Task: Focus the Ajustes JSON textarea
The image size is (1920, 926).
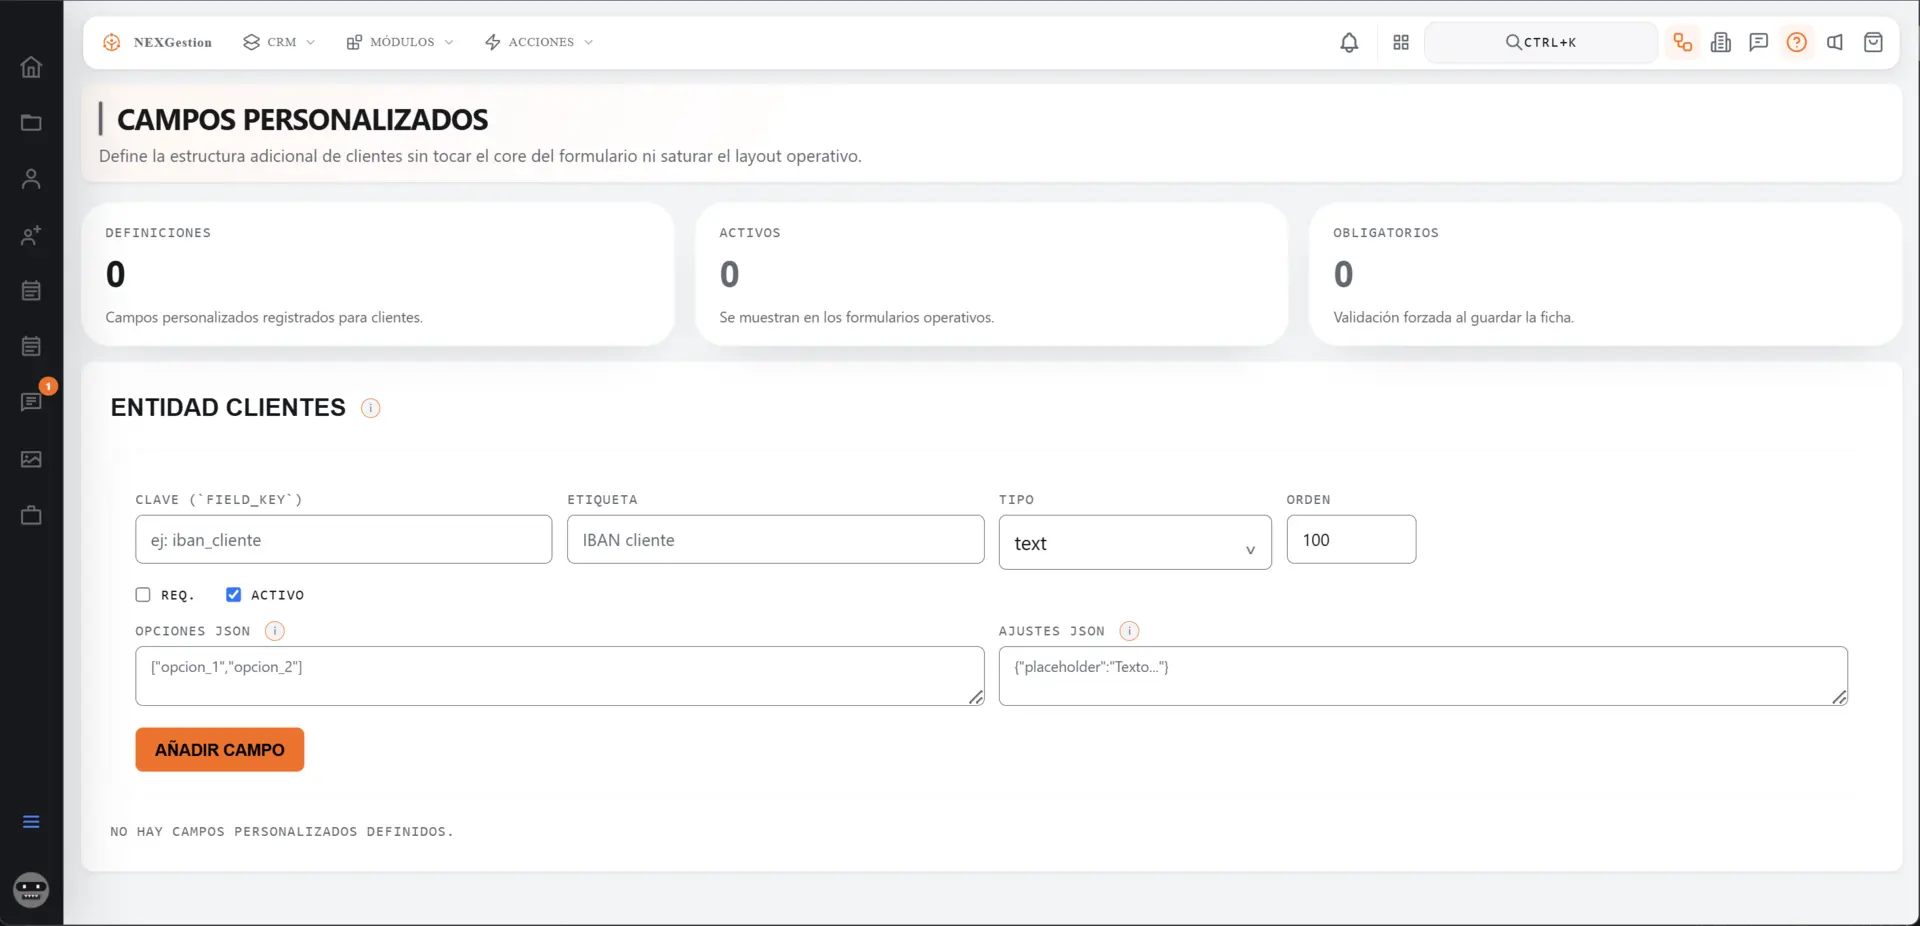Action: coord(1423,676)
